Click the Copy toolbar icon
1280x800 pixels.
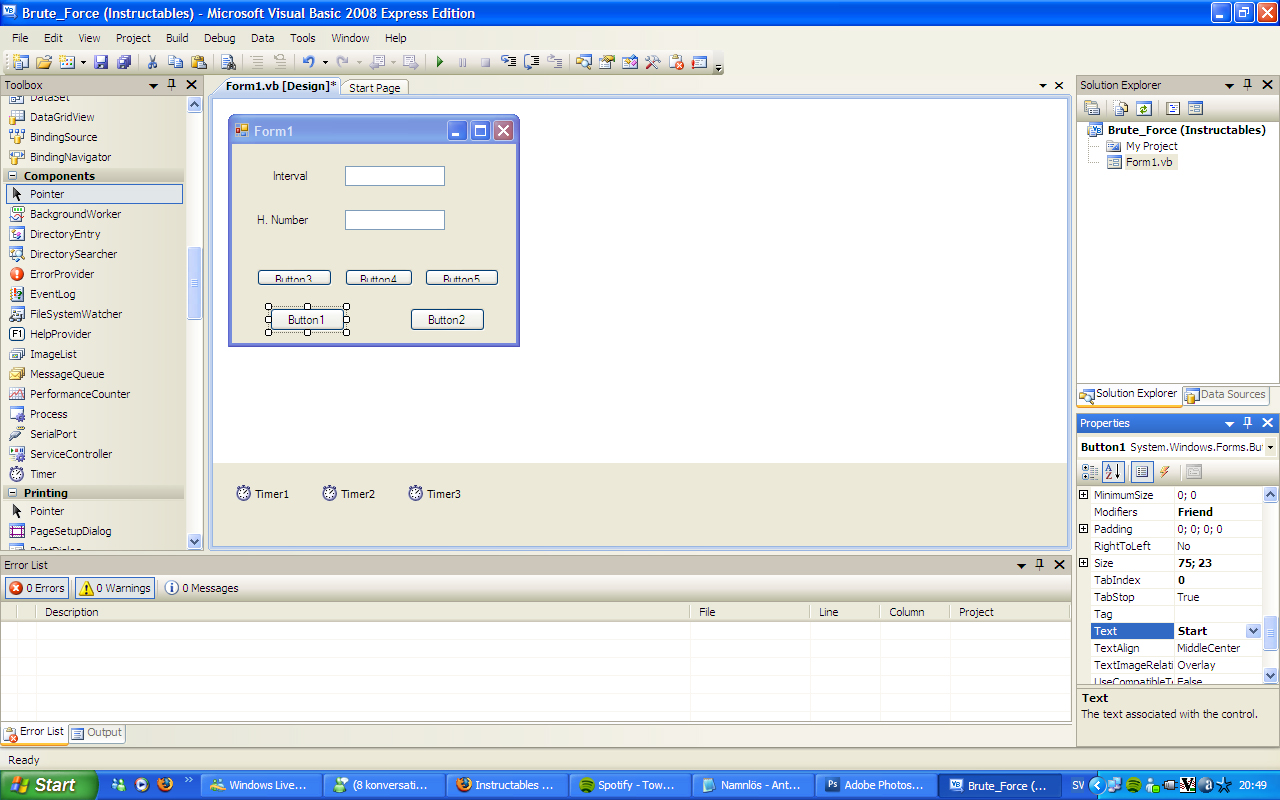click(175, 62)
